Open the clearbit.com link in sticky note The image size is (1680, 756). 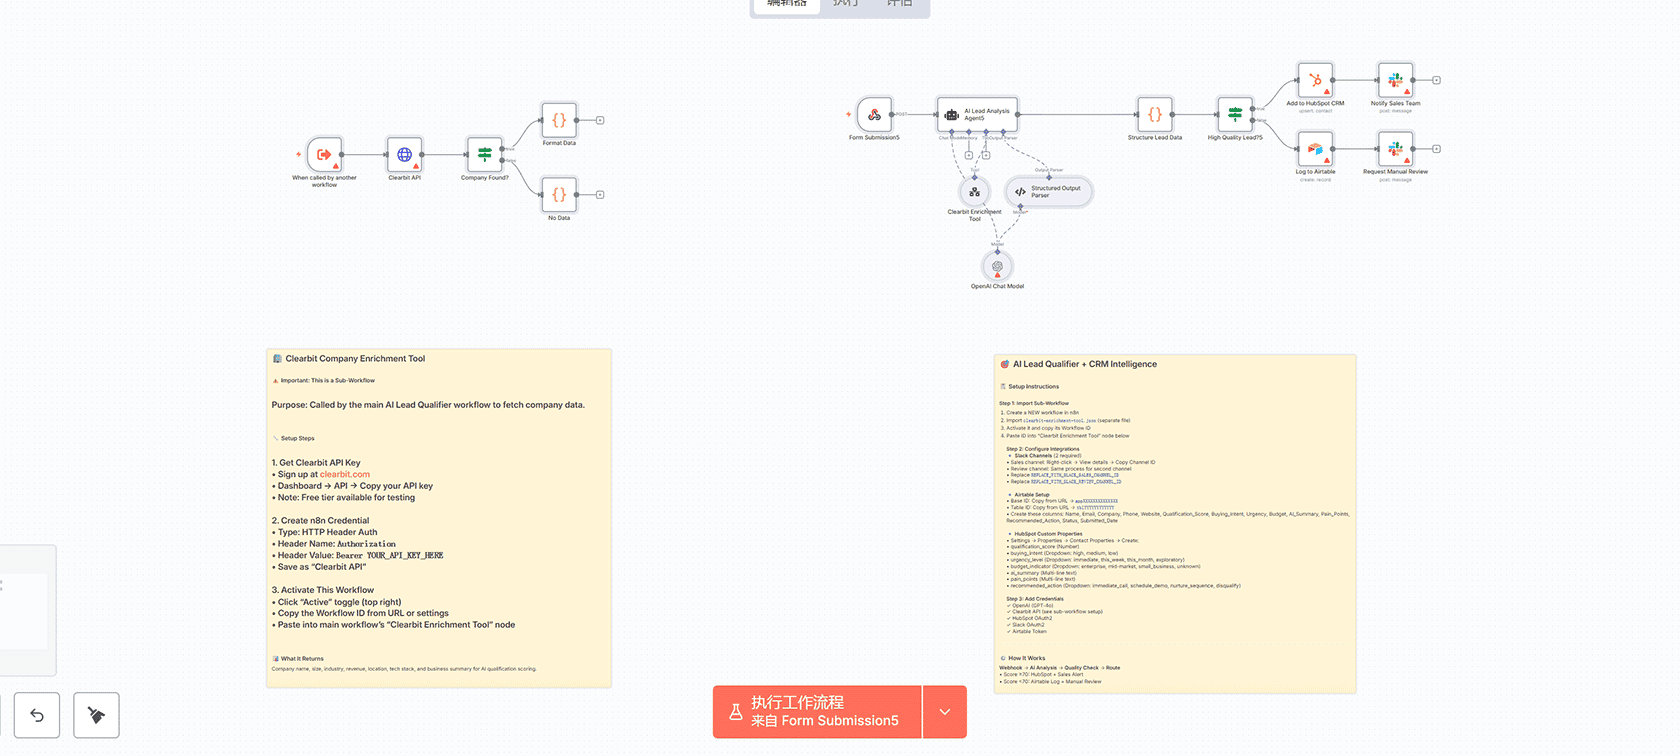pyautogui.click(x=345, y=474)
